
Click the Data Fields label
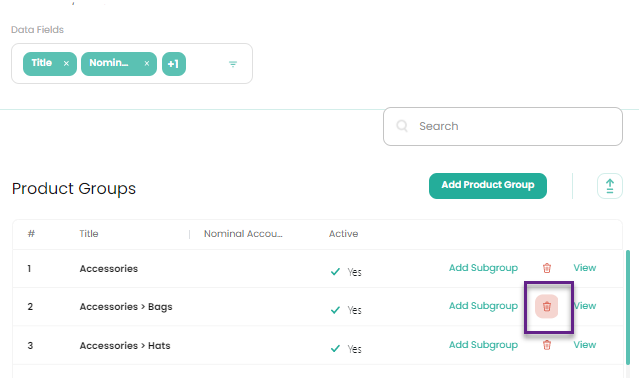(x=37, y=30)
